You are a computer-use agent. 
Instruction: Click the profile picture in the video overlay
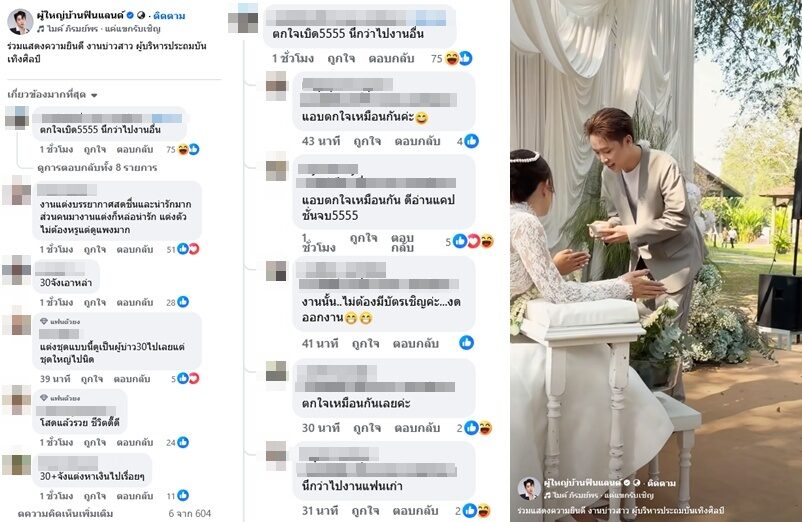pyautogui.click(x=529, y=489)
